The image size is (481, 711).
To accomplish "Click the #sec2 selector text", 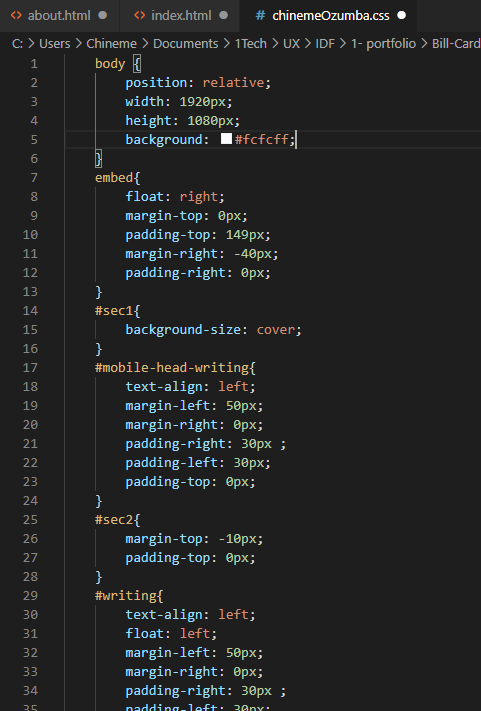I will point(114,520).
